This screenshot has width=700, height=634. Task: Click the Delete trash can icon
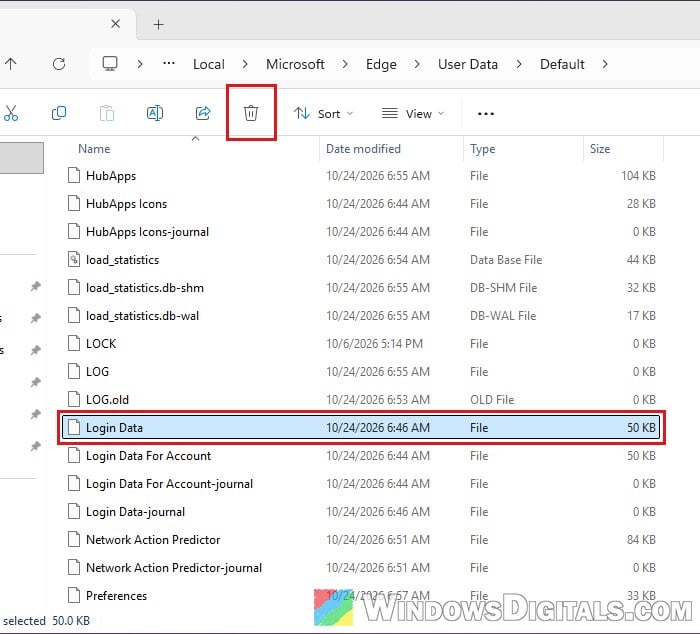click(251, 113)
